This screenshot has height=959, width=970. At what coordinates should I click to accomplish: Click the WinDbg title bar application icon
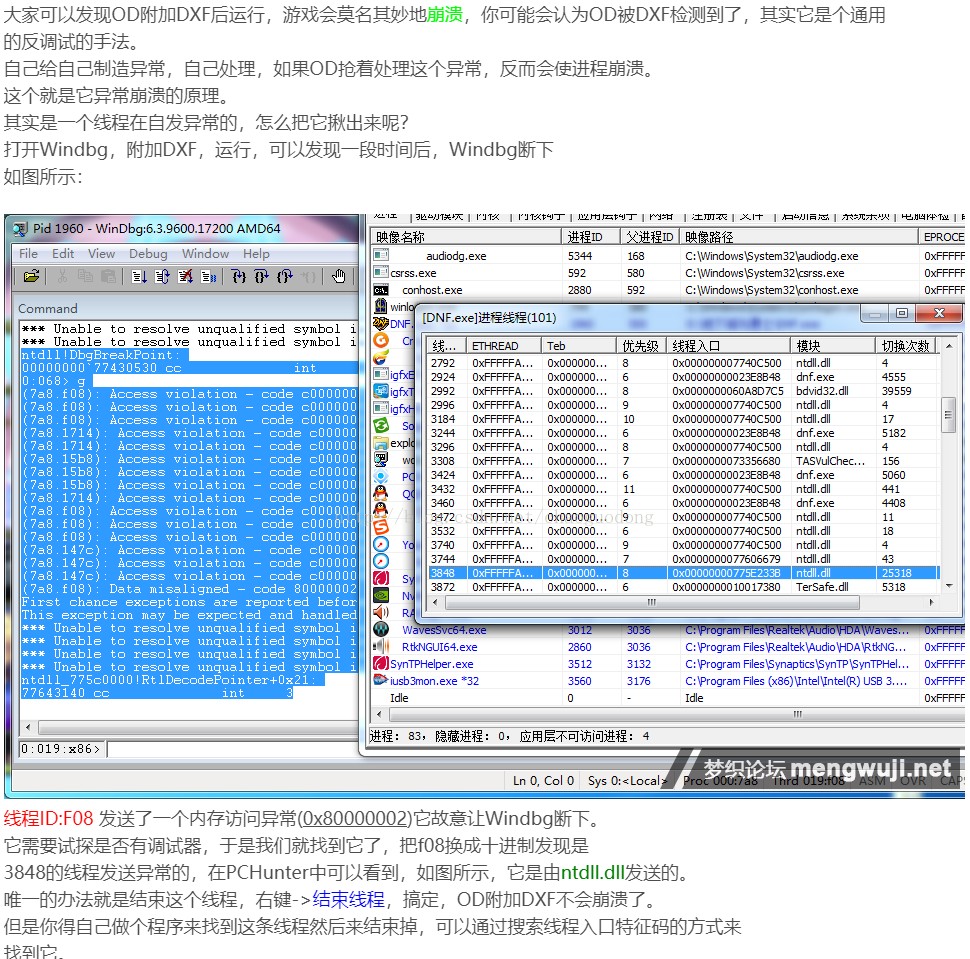pos(20,229)
